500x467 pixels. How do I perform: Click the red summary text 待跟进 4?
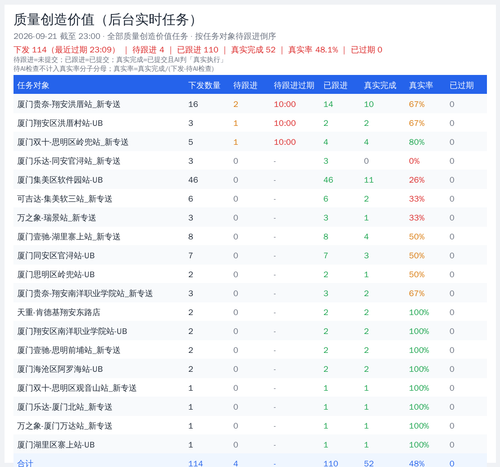pos(148,50)
